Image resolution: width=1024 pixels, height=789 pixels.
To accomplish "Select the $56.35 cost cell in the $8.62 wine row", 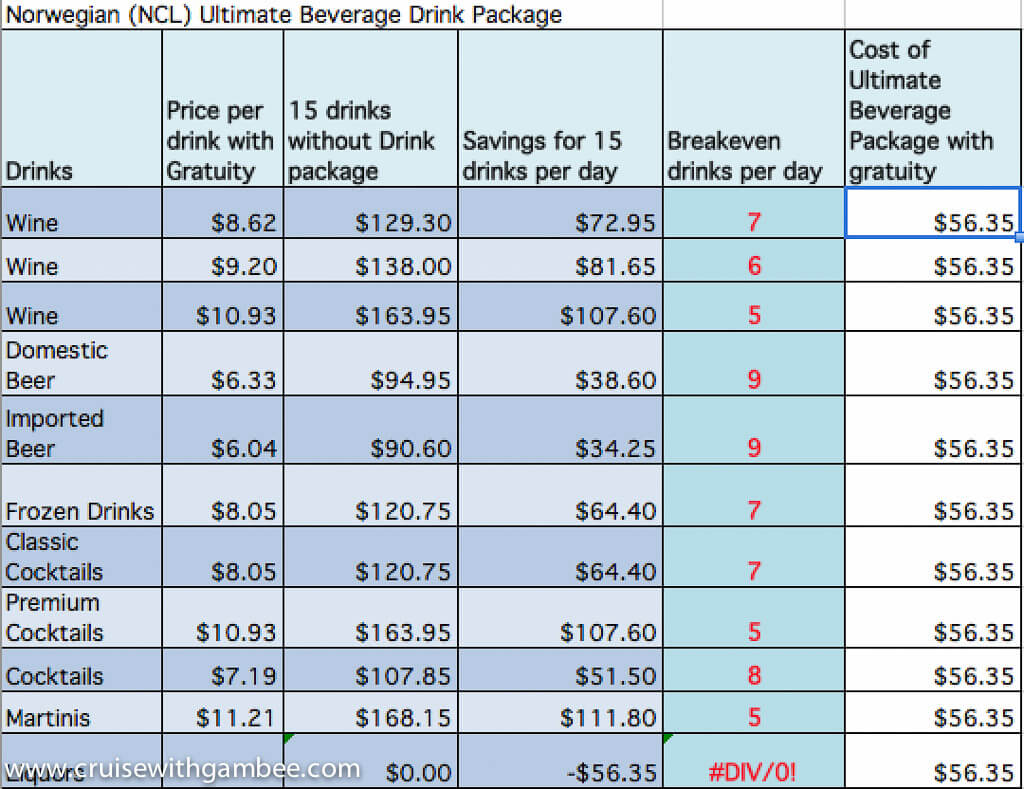I will point(933,213).
